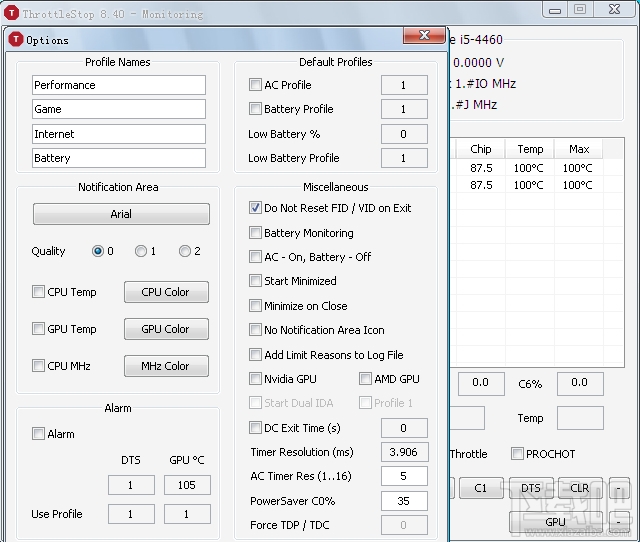Close the Options dialog
Image resolution: width=640 pixels, height=542 pixels.
(x=424, y=37)
